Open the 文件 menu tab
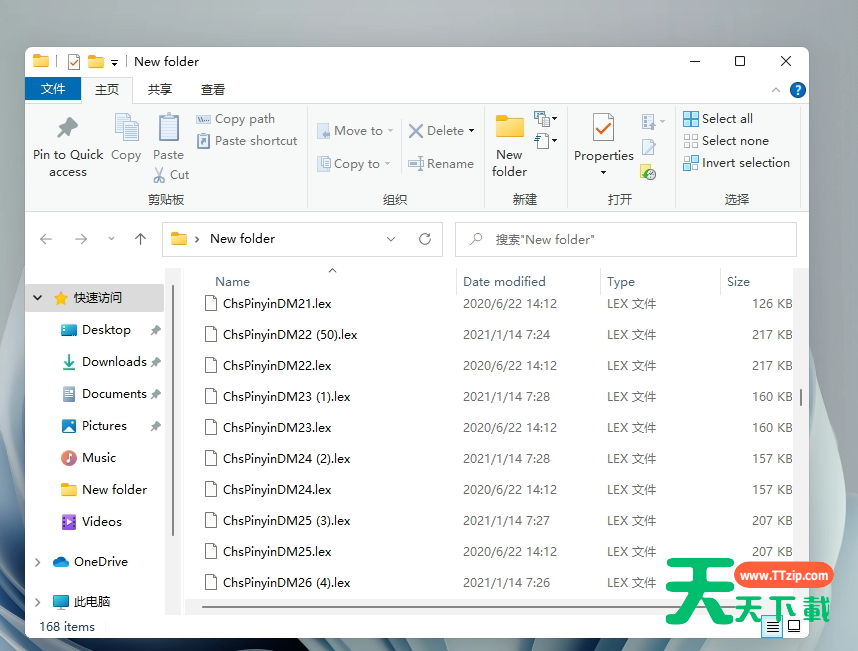 point(53,89)
